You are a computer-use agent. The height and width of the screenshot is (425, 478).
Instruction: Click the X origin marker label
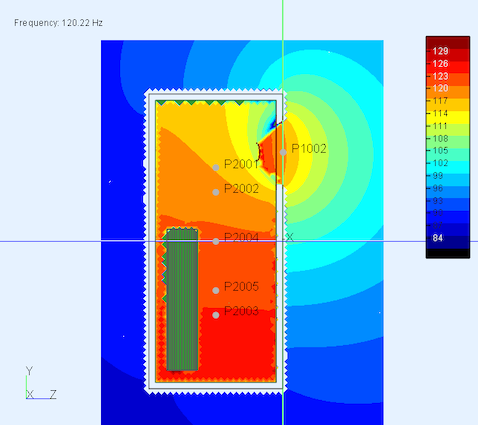coord(289,237)
